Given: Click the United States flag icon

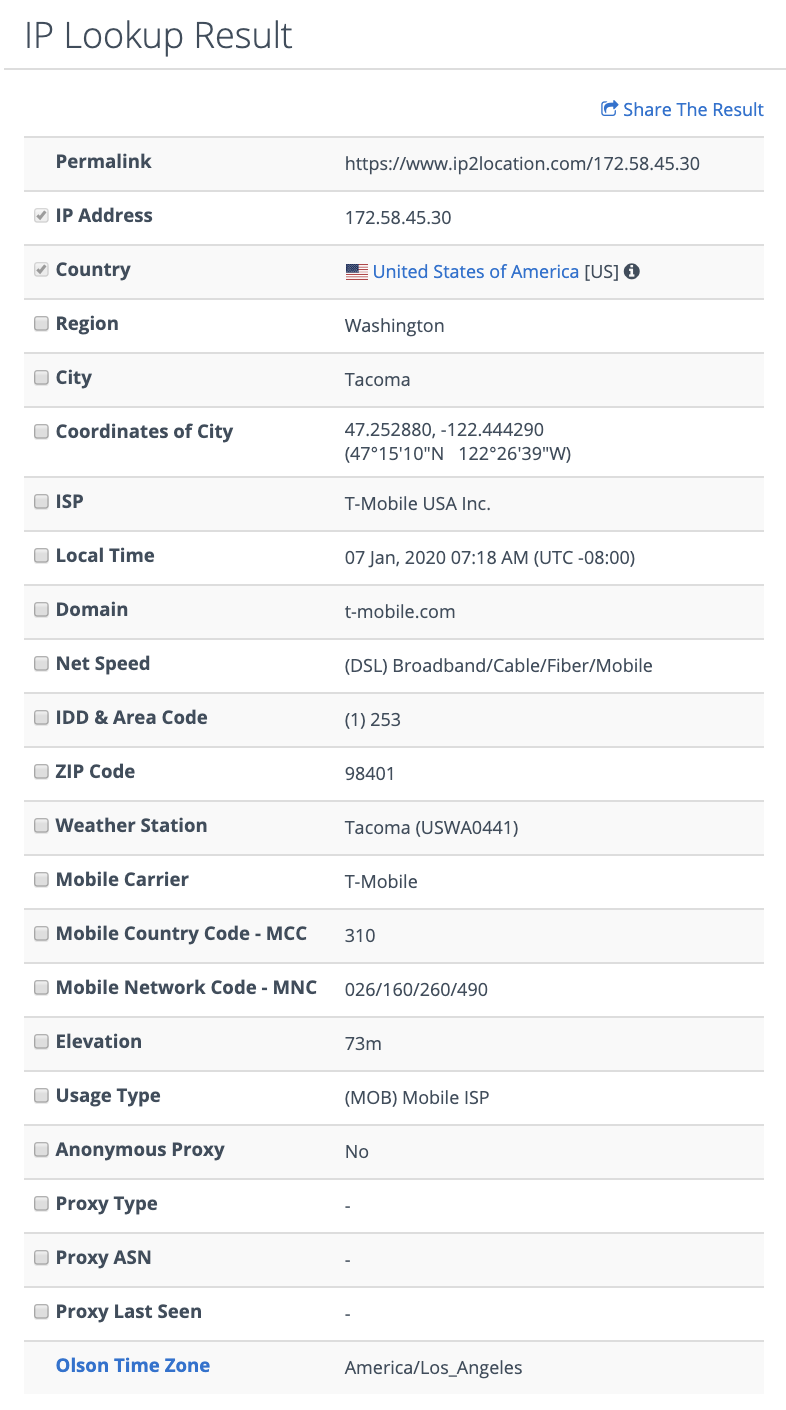Looking at the screenshot, I should pyautogui.click(x=356, y=272).
